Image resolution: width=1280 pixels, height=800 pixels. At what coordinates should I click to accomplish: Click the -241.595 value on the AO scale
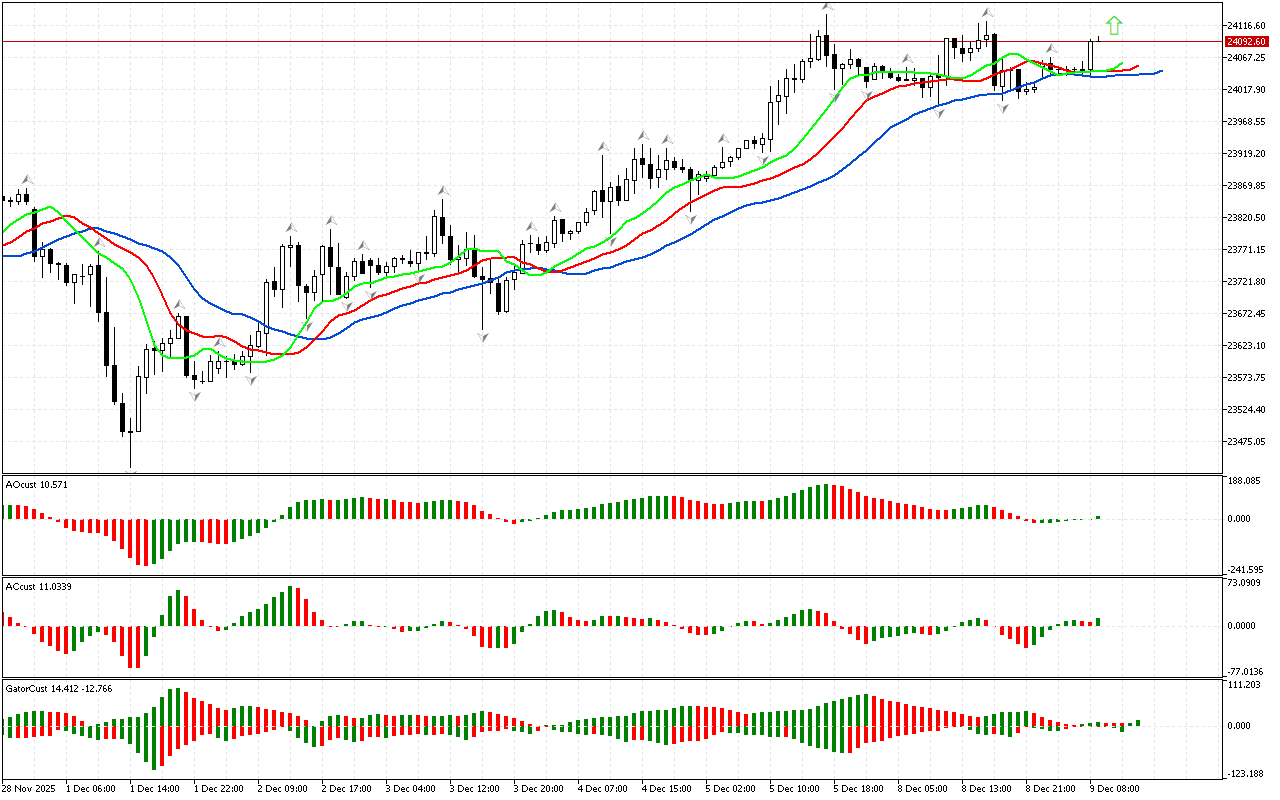click(x=1245, y=569)
